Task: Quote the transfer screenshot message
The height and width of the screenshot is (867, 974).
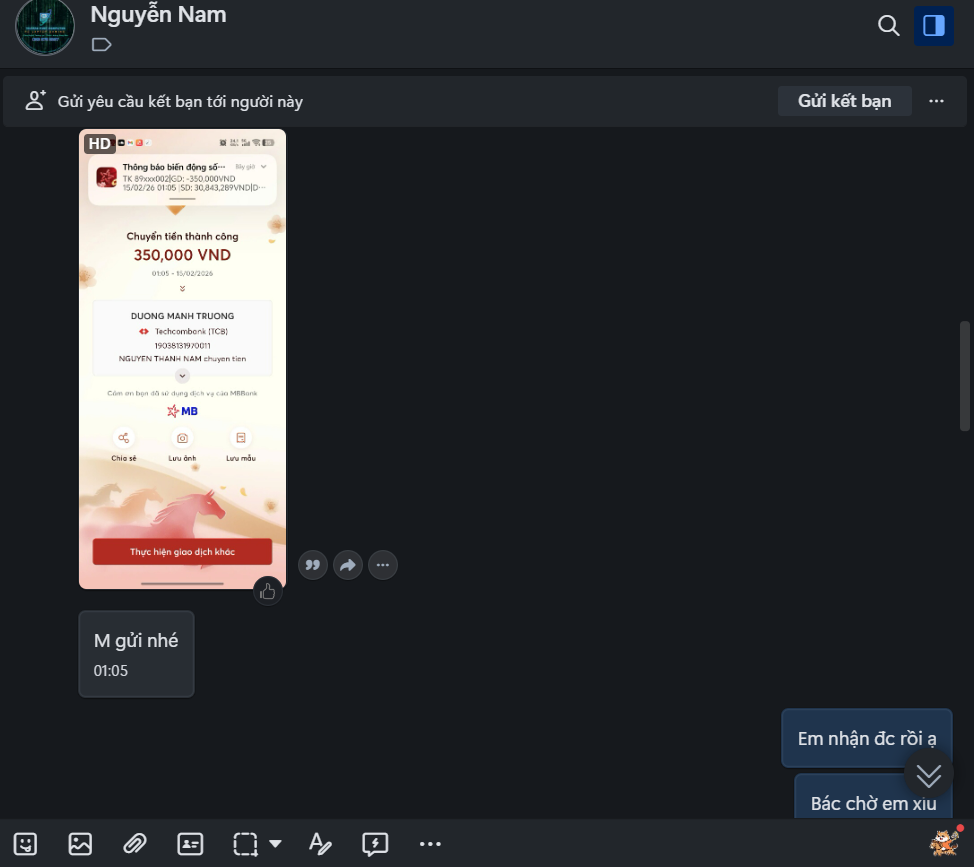Action: coord(312,565)
